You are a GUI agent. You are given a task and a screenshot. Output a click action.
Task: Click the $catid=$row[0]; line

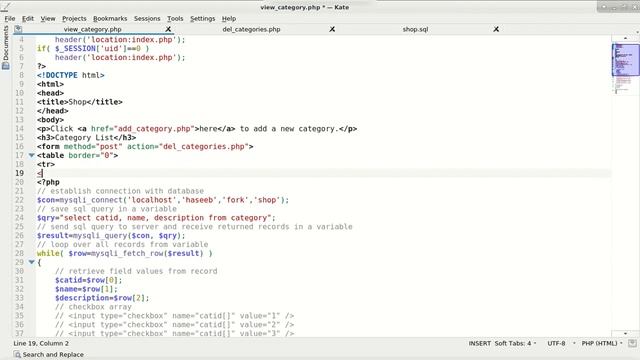click(89, 280)
